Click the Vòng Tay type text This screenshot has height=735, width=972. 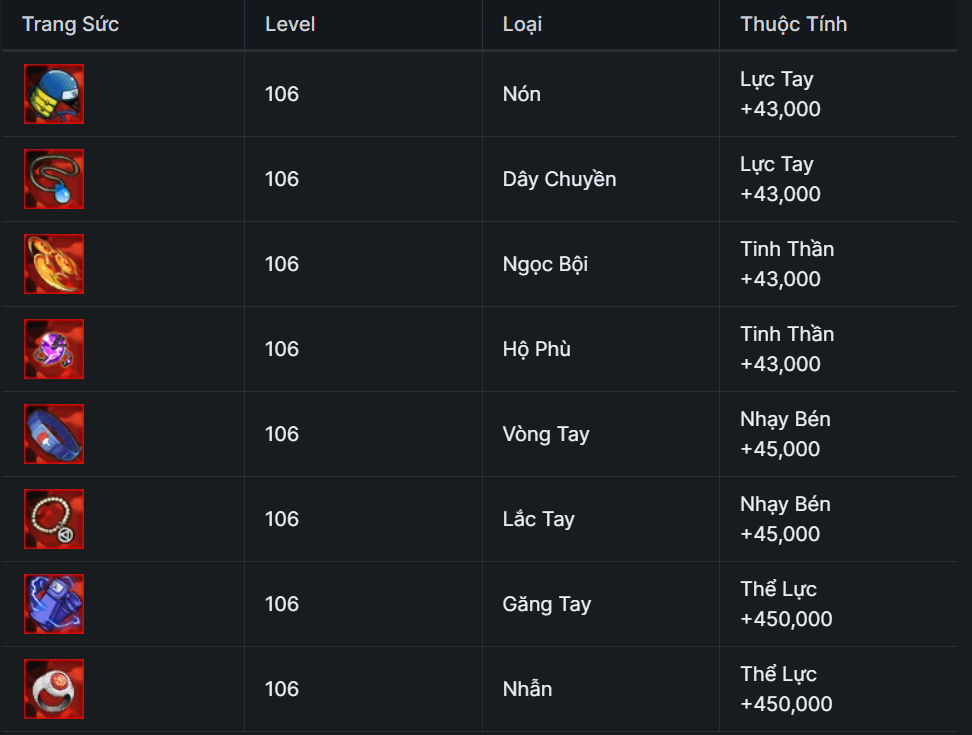point(546,434)
